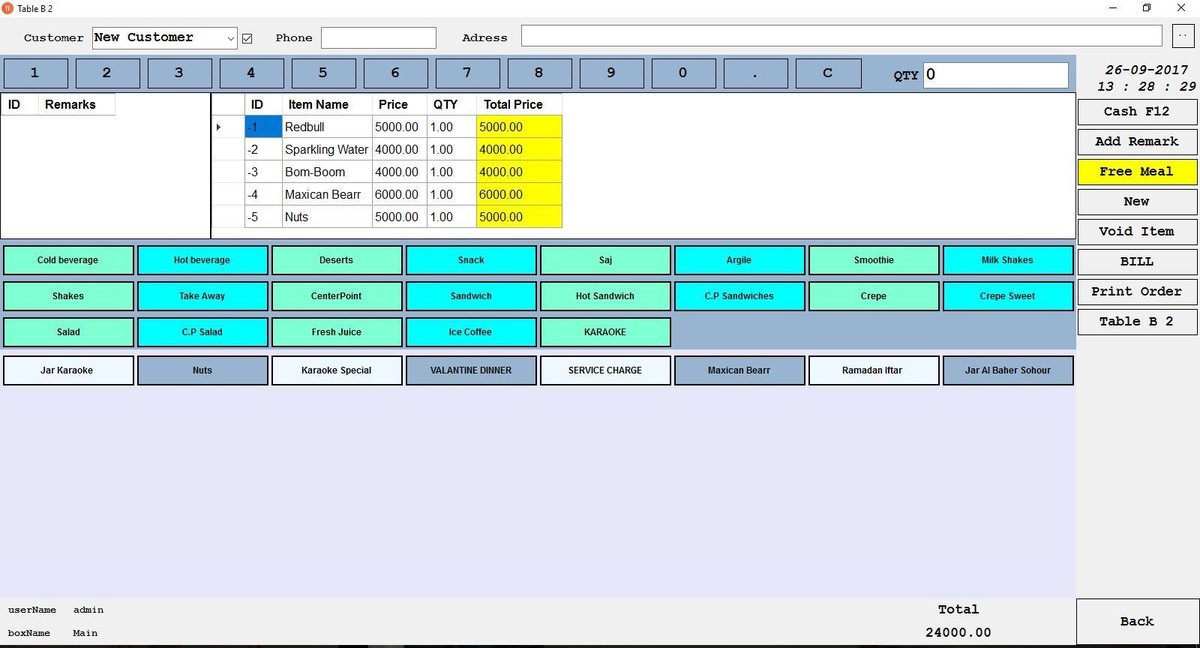The image size is (1200, 648).
Task: Click Add Remark button
Action: point(1137,141)
